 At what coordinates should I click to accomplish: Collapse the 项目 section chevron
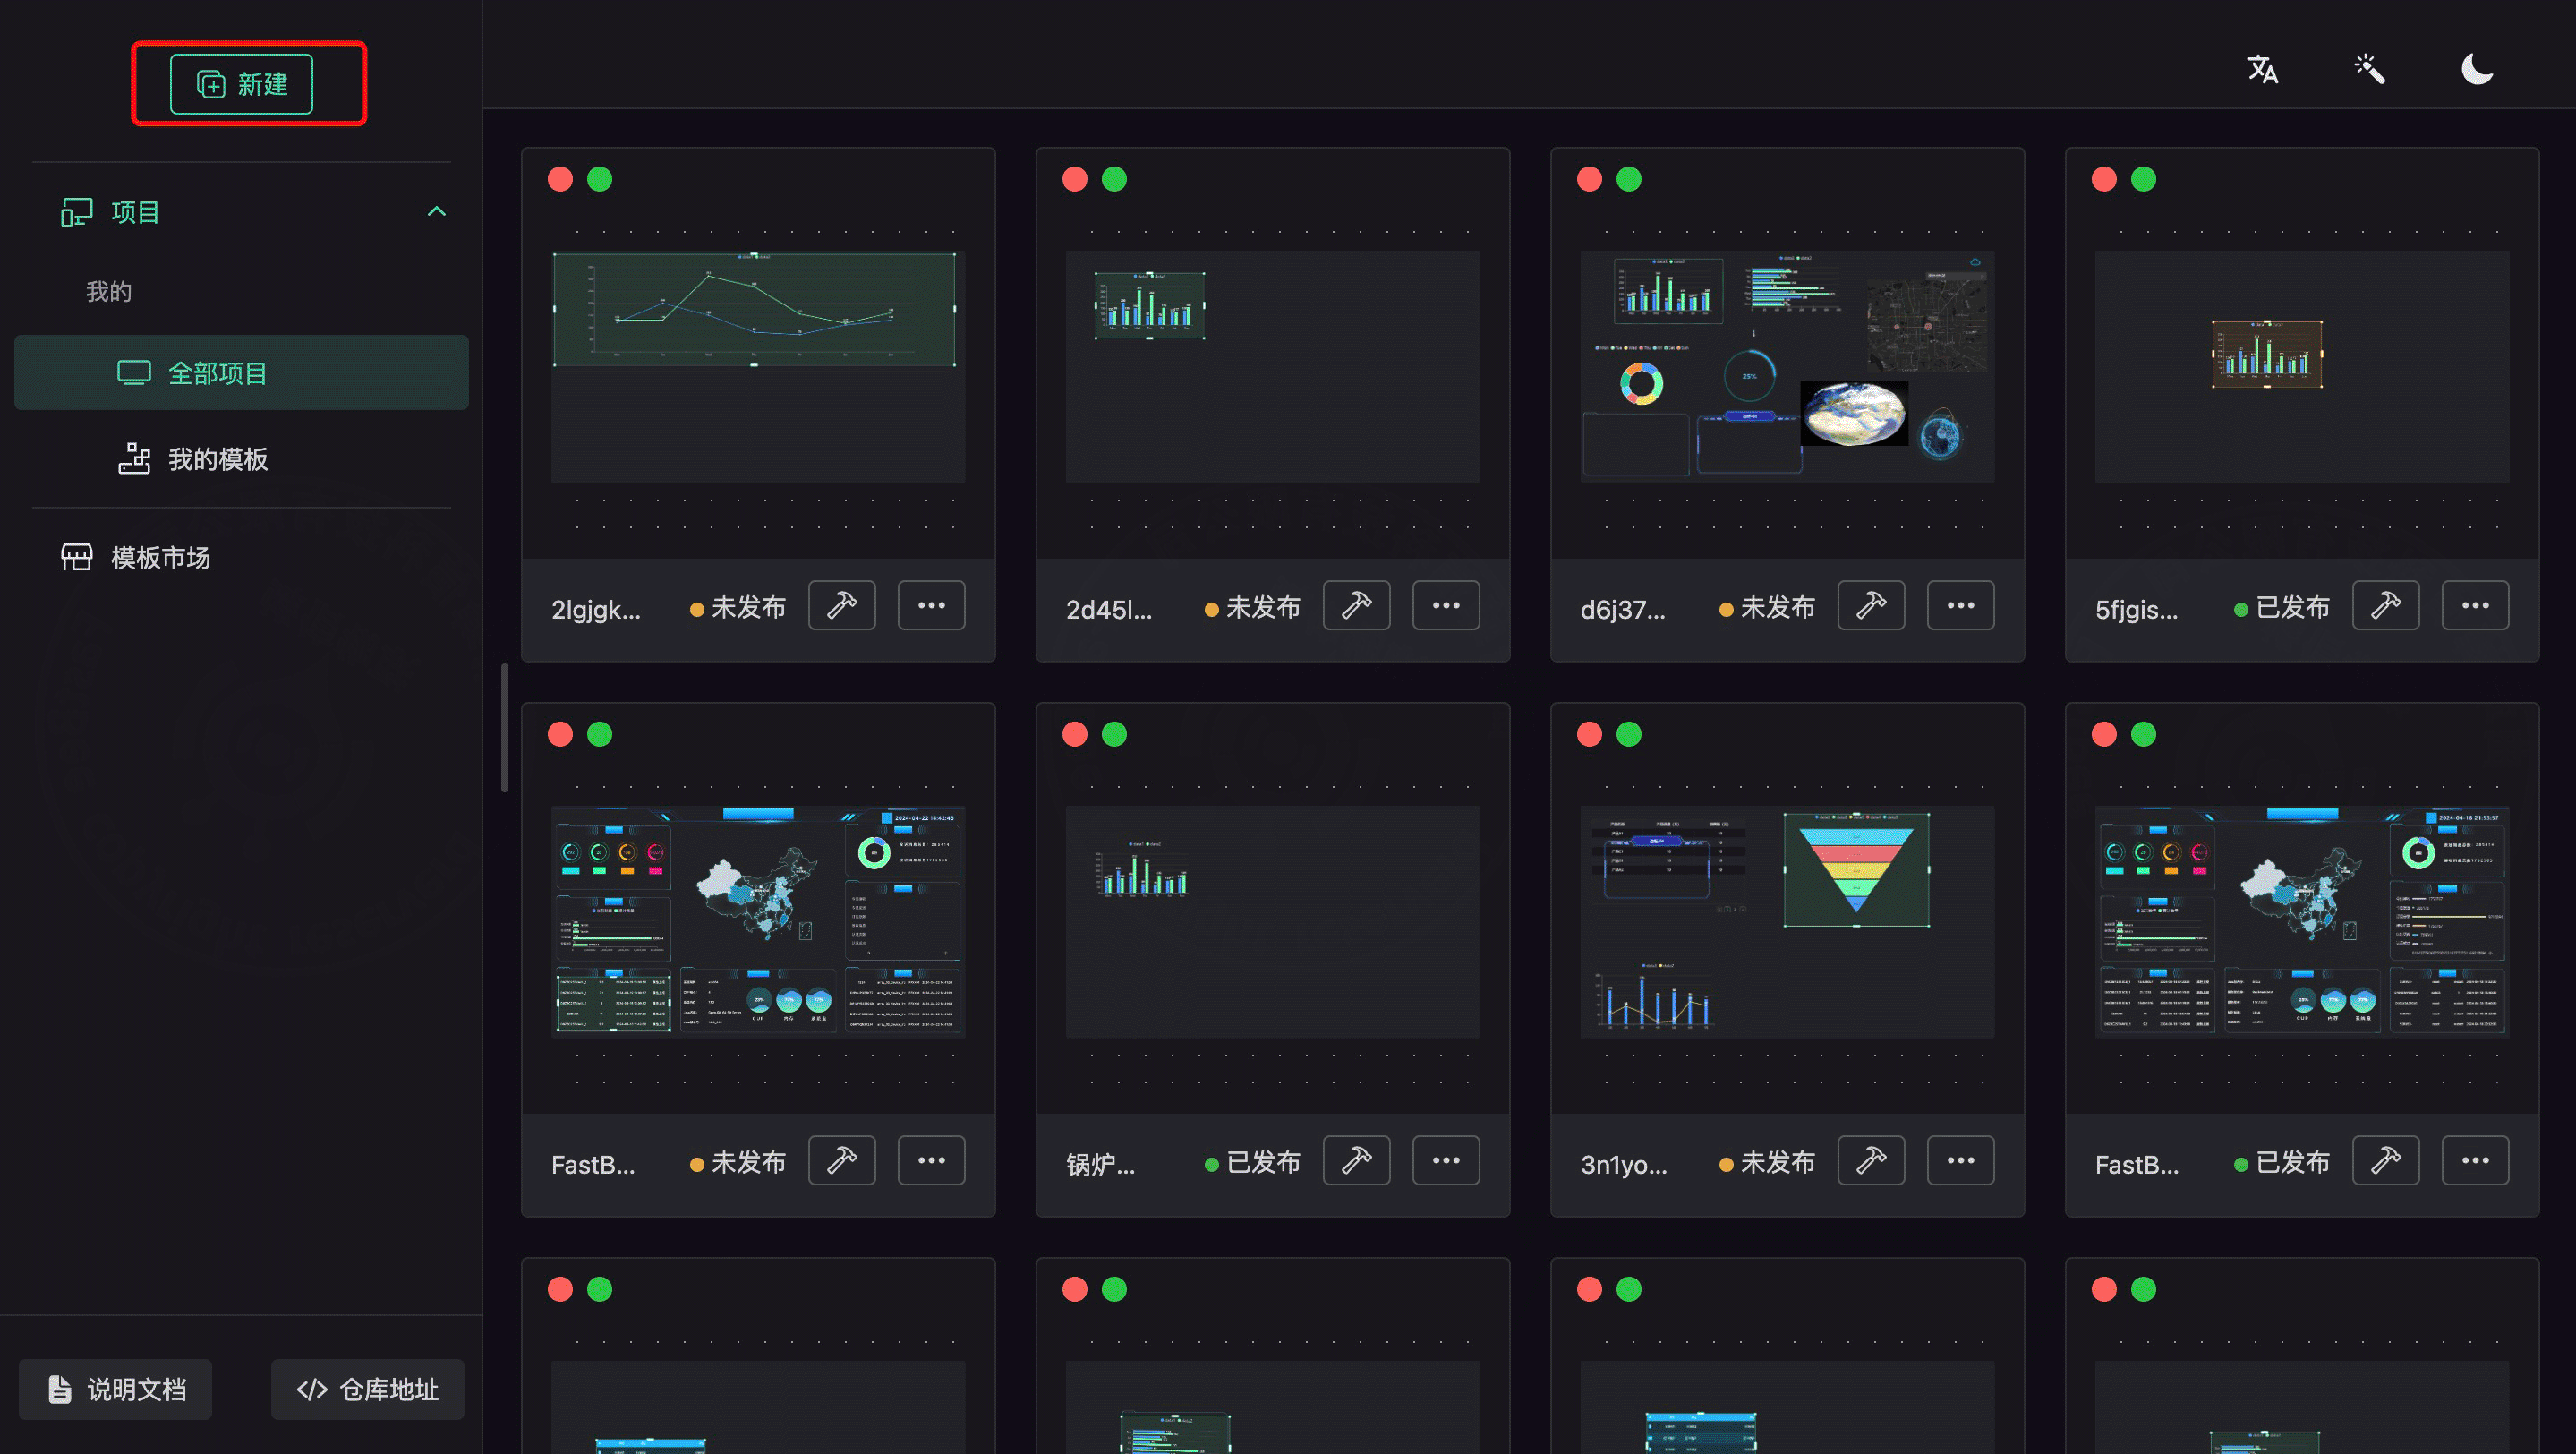(437, 212)
